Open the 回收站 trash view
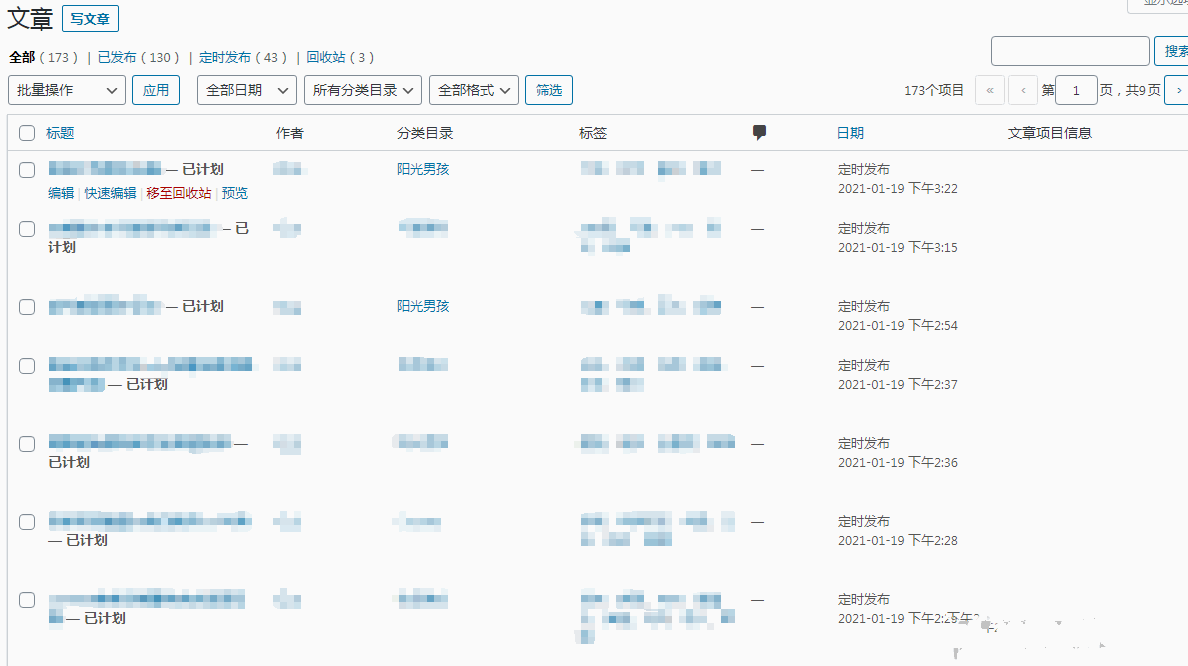 pyautogui.click(x=325, y=58)
